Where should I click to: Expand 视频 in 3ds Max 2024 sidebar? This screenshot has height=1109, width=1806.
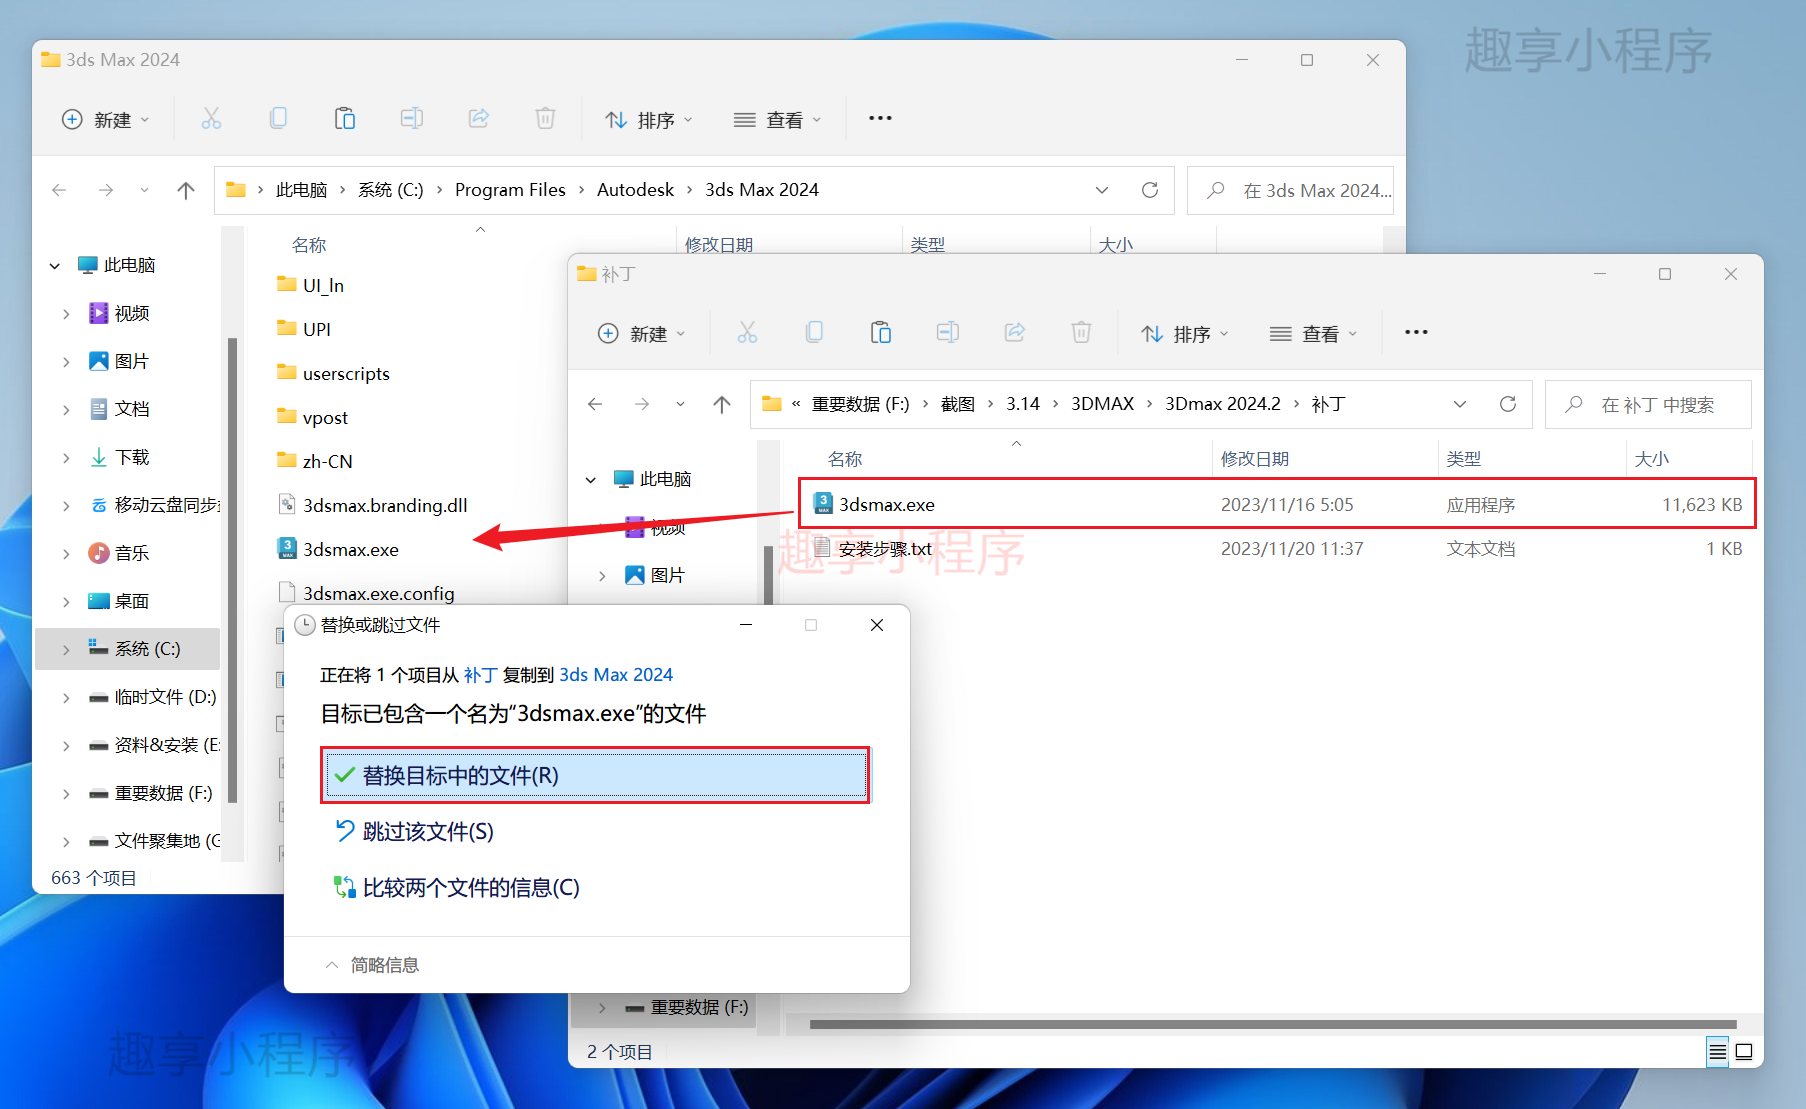click(66, 314)
